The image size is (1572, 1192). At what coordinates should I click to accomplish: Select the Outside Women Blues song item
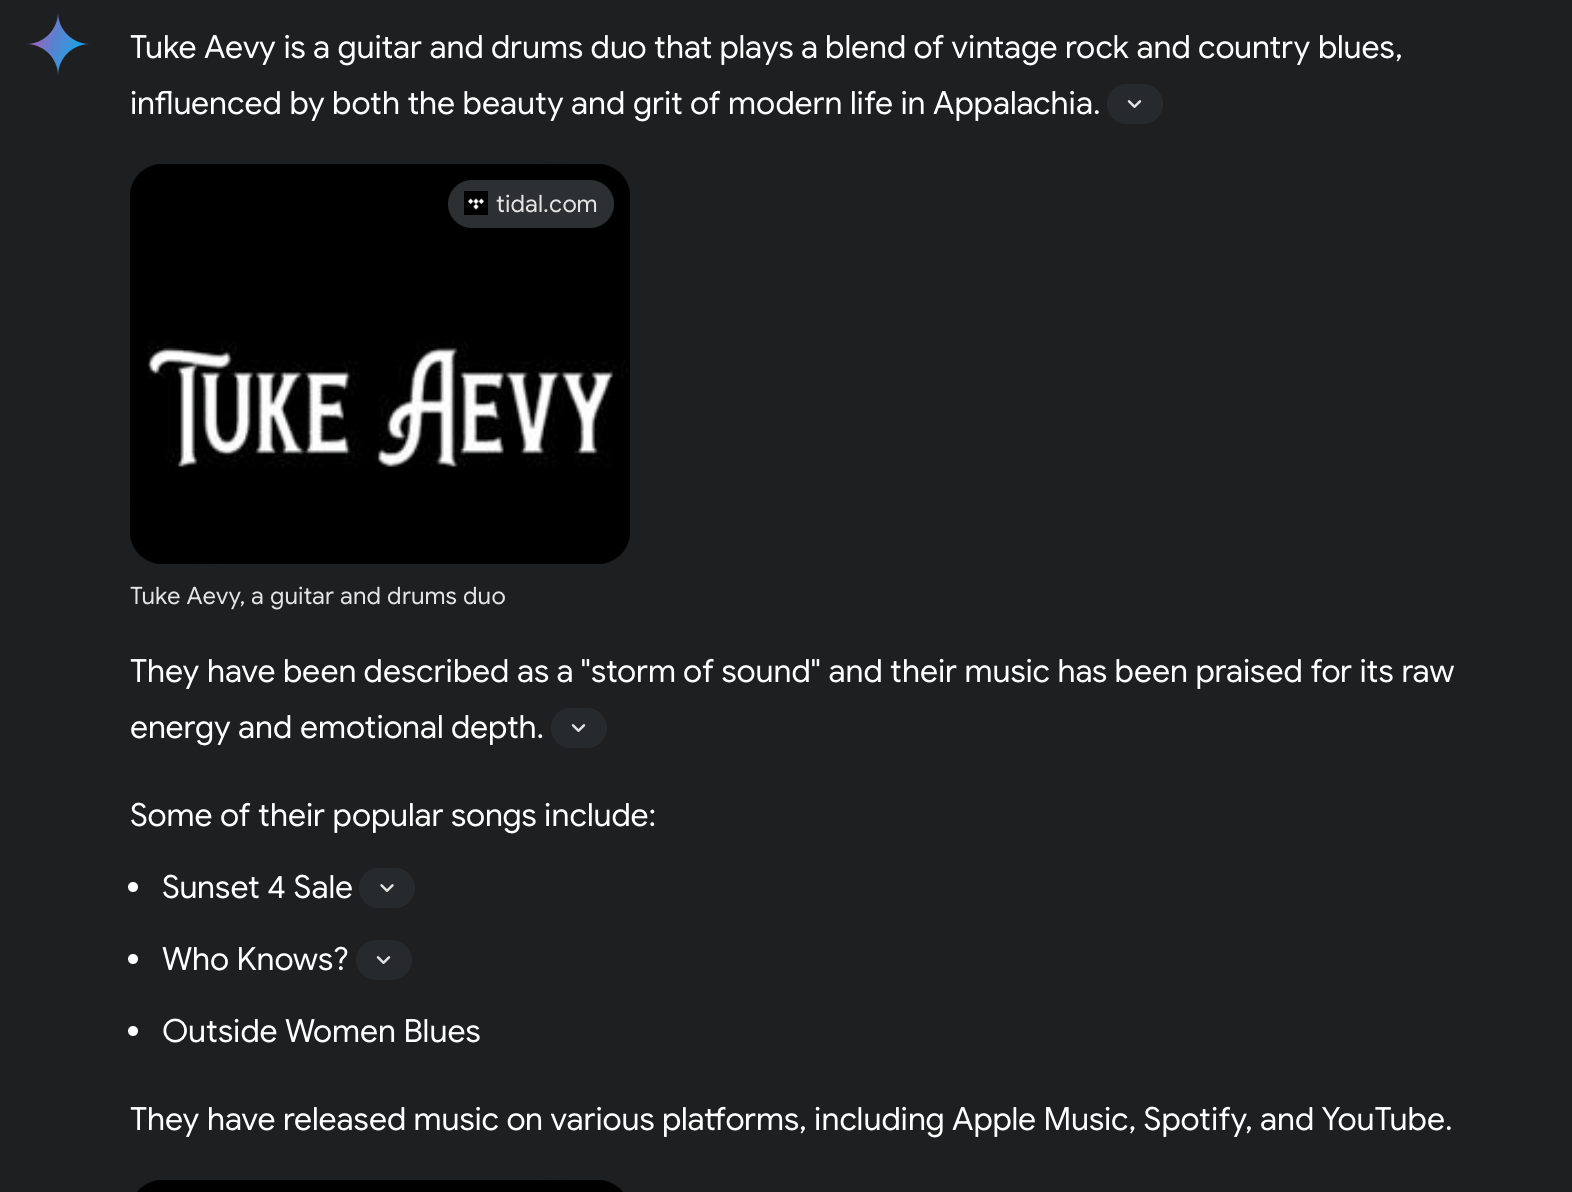(321, 1032)
